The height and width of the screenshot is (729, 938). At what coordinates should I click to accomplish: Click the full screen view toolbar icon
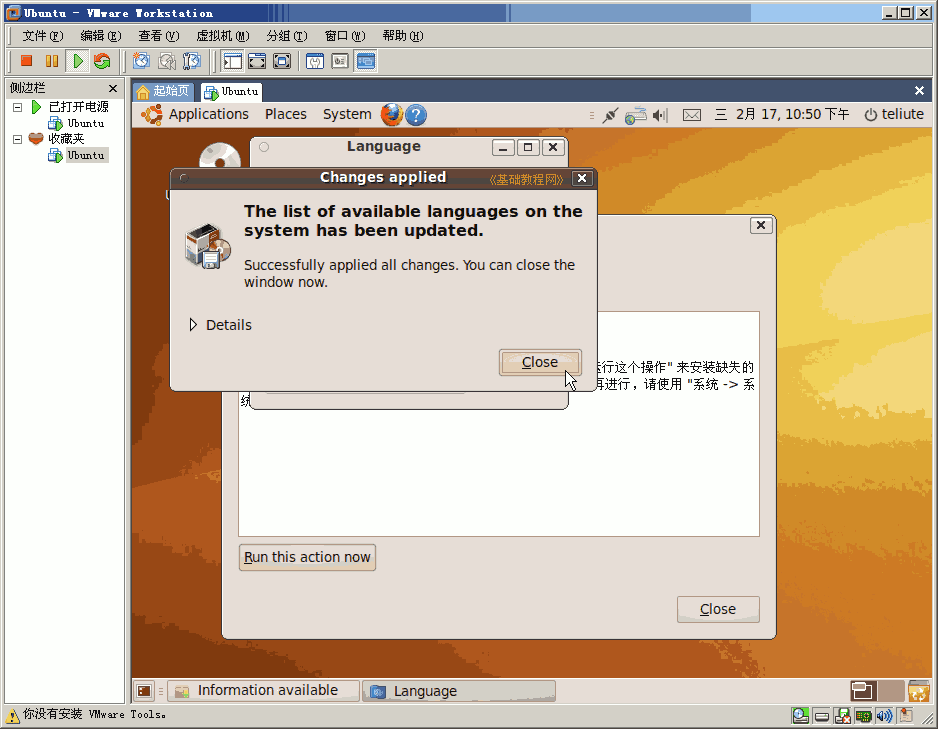click(257, 61)
